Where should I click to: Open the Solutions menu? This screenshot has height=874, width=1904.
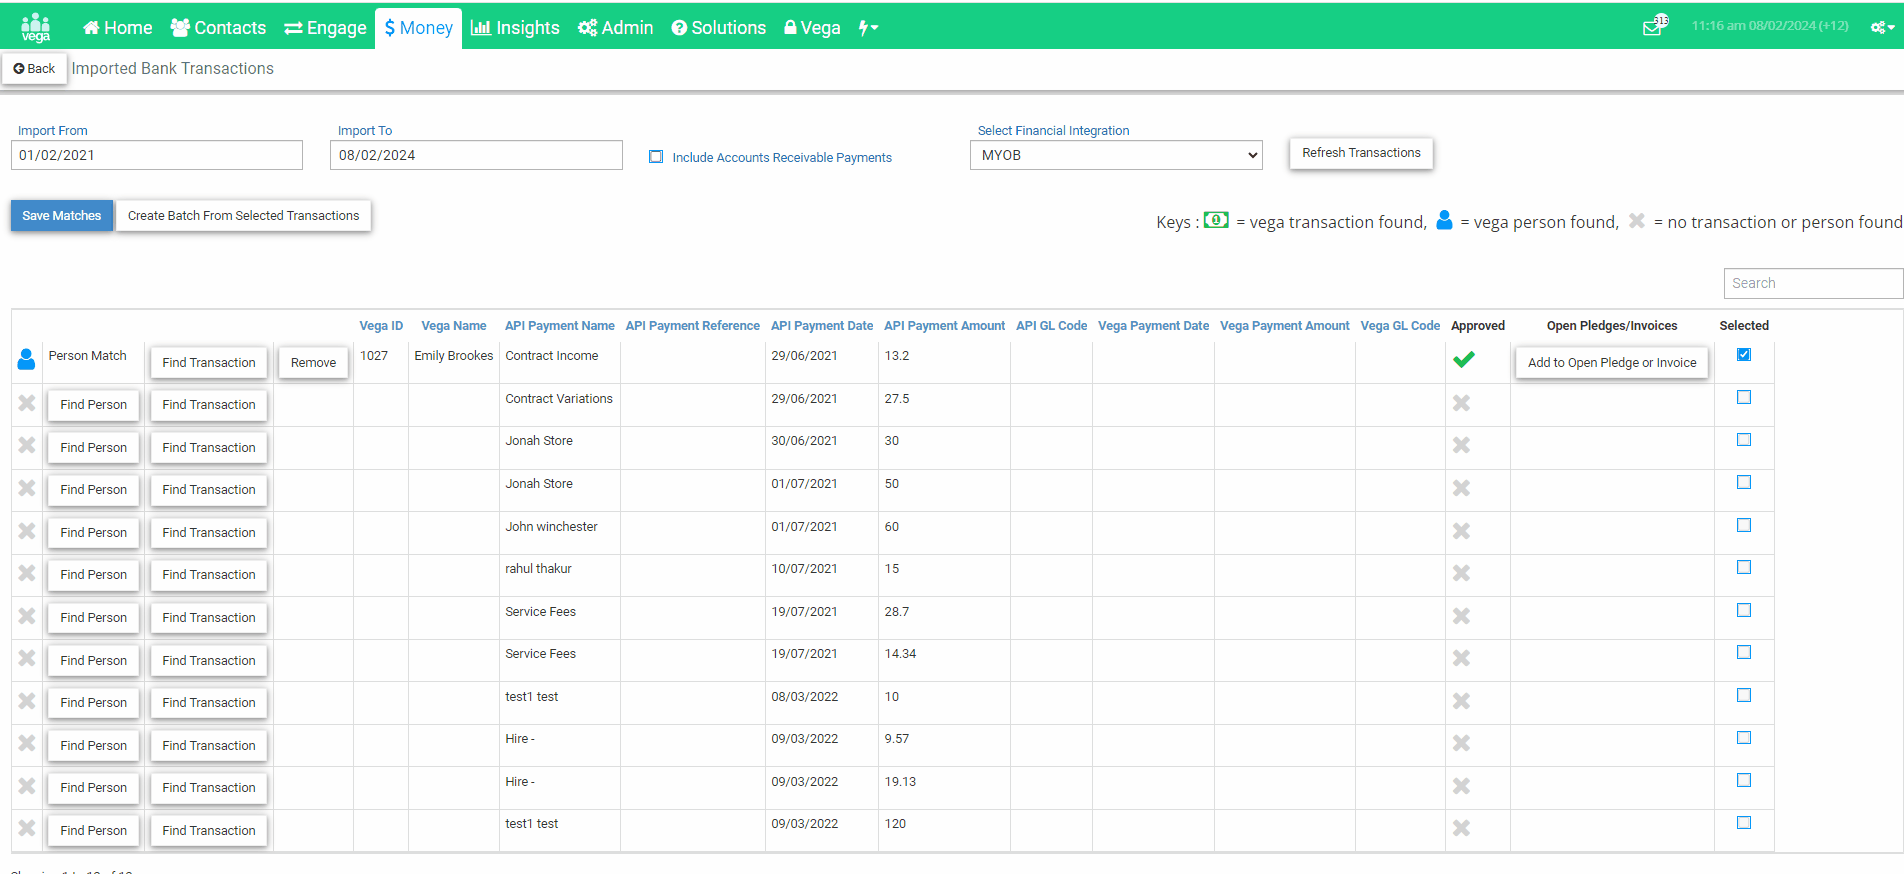pyautogui.click(x=718, y=28)
